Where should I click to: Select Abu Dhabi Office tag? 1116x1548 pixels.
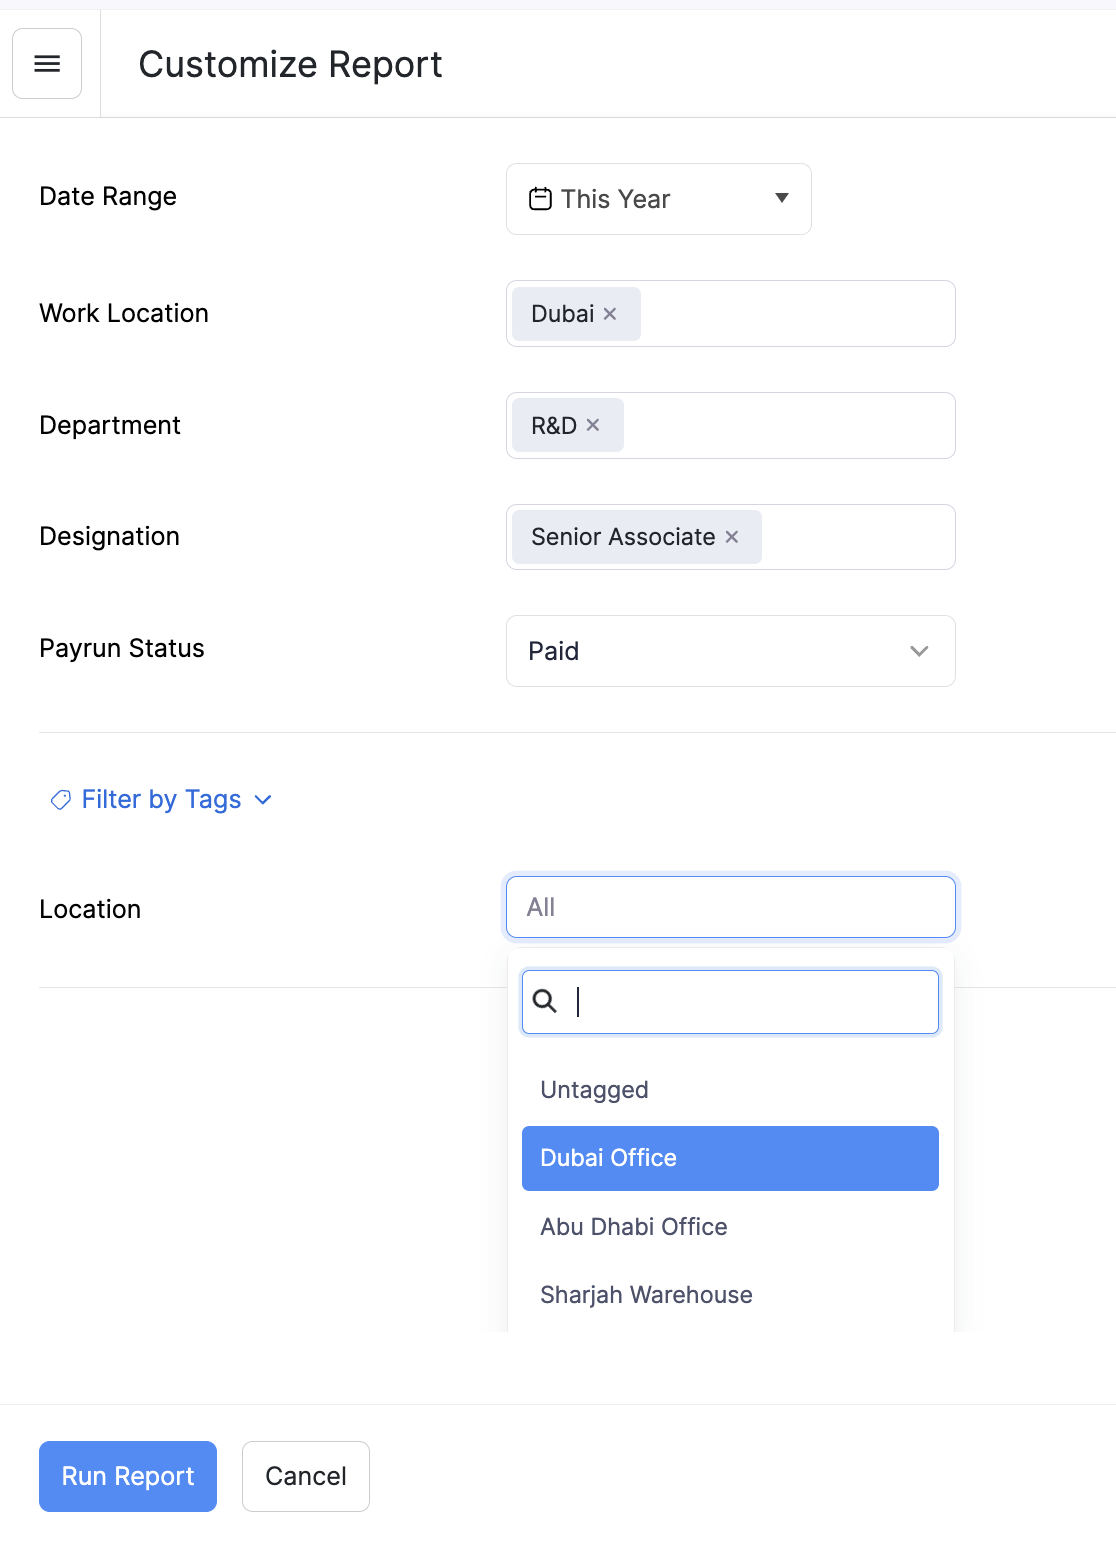(633, 1226)
